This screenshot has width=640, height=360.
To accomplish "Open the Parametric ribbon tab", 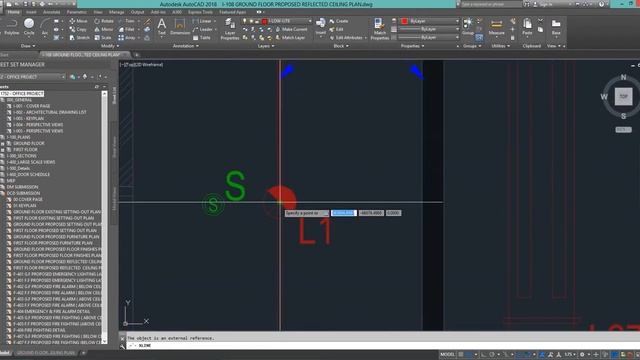I will click(x=77, y=12).
